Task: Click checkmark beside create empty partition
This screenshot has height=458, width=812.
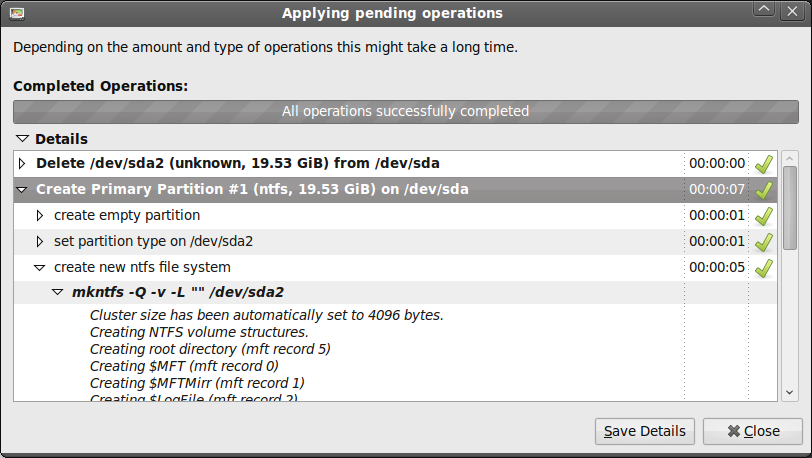Action: click(x=764, y=215)
